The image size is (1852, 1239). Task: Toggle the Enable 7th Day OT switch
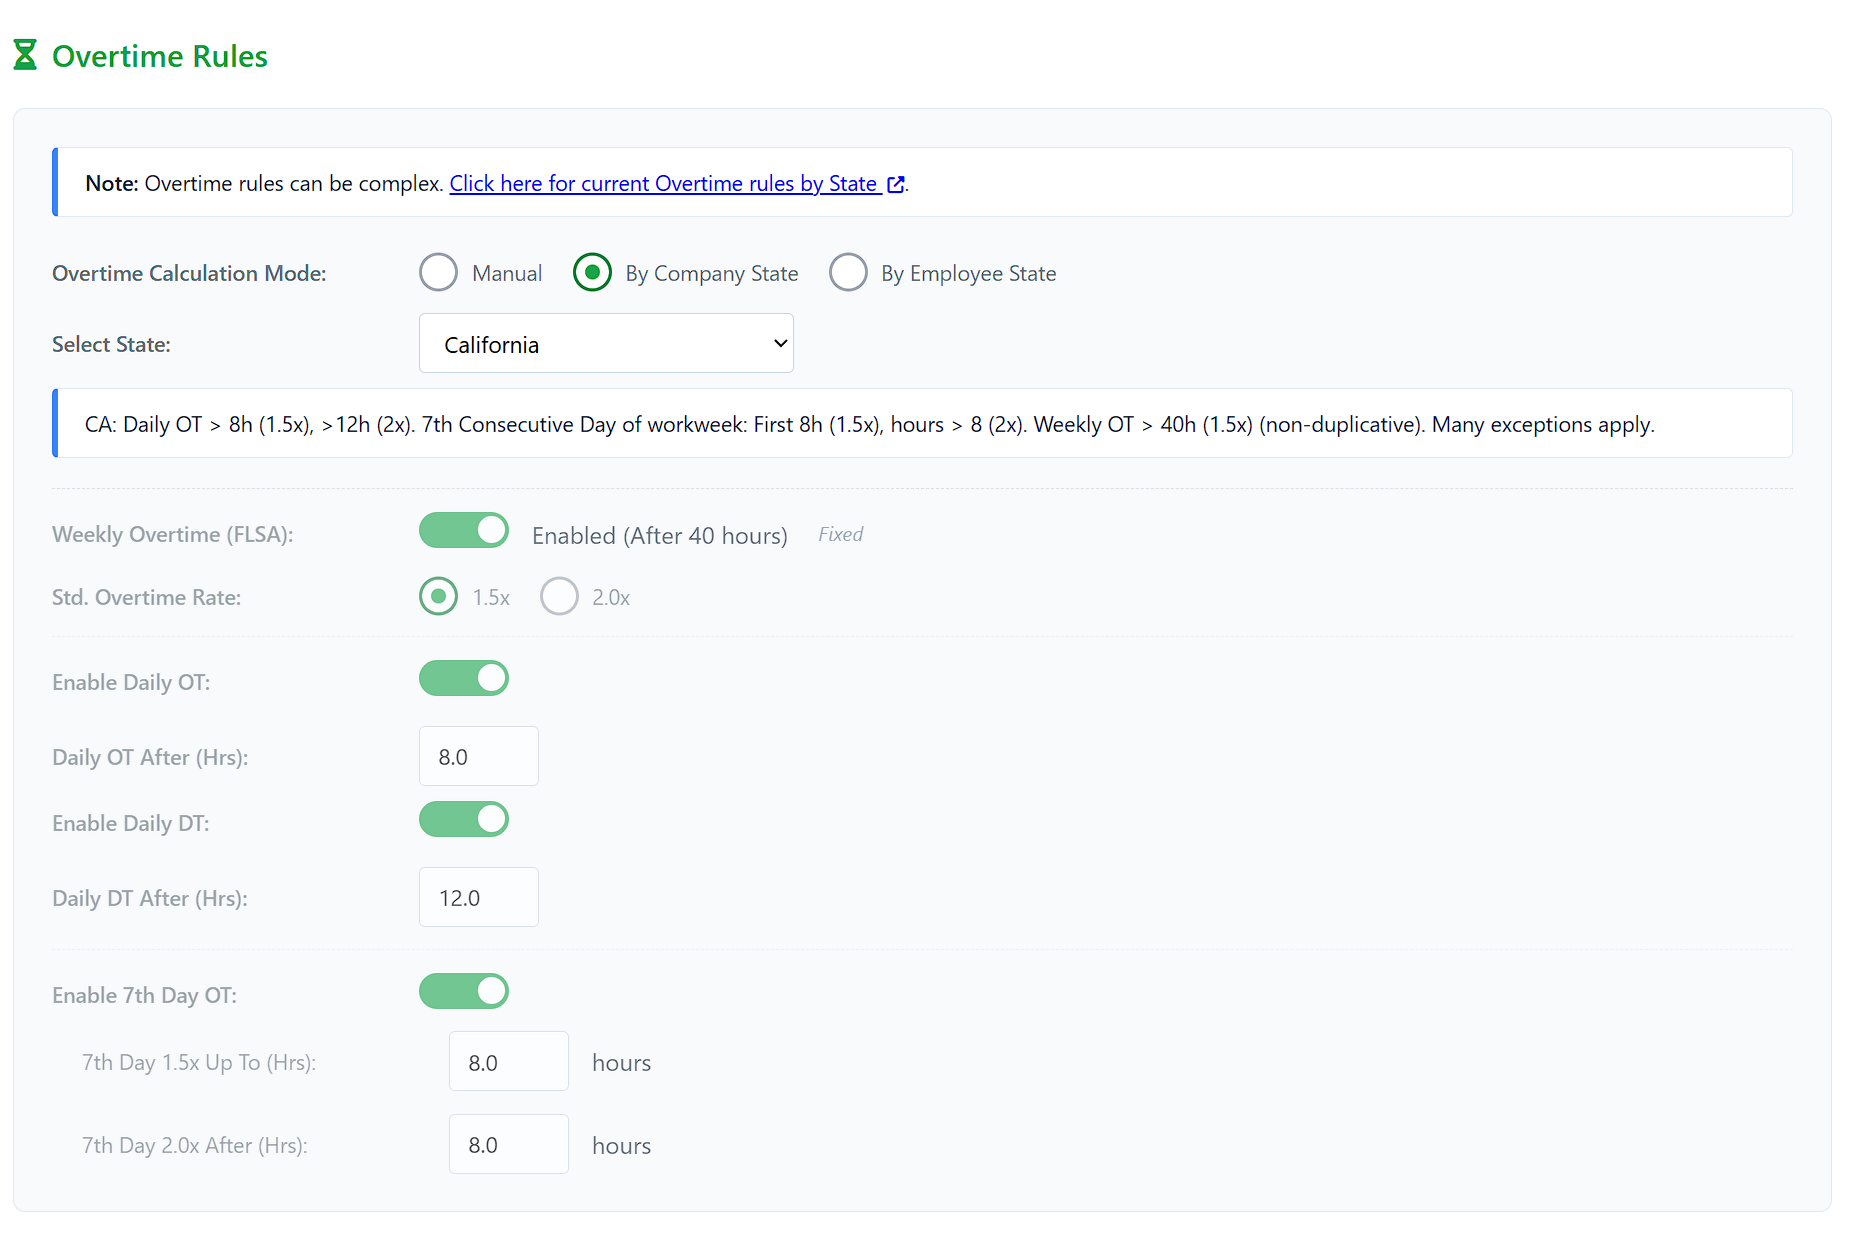pos(464,992)
